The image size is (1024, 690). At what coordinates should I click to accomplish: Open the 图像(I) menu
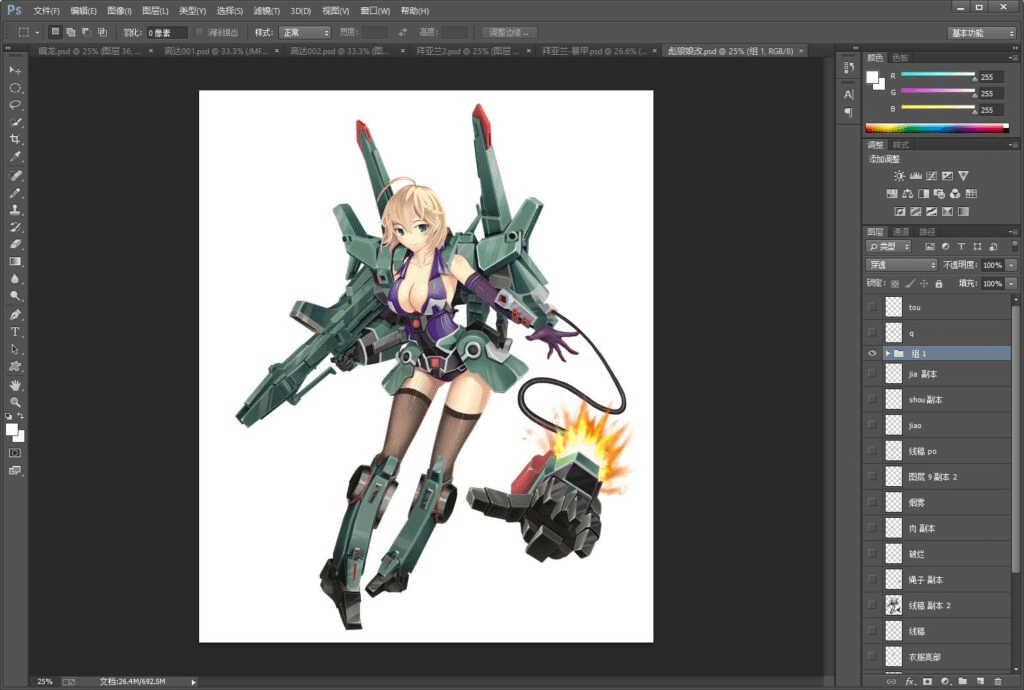pyautogui.click(x=119, y=10)
